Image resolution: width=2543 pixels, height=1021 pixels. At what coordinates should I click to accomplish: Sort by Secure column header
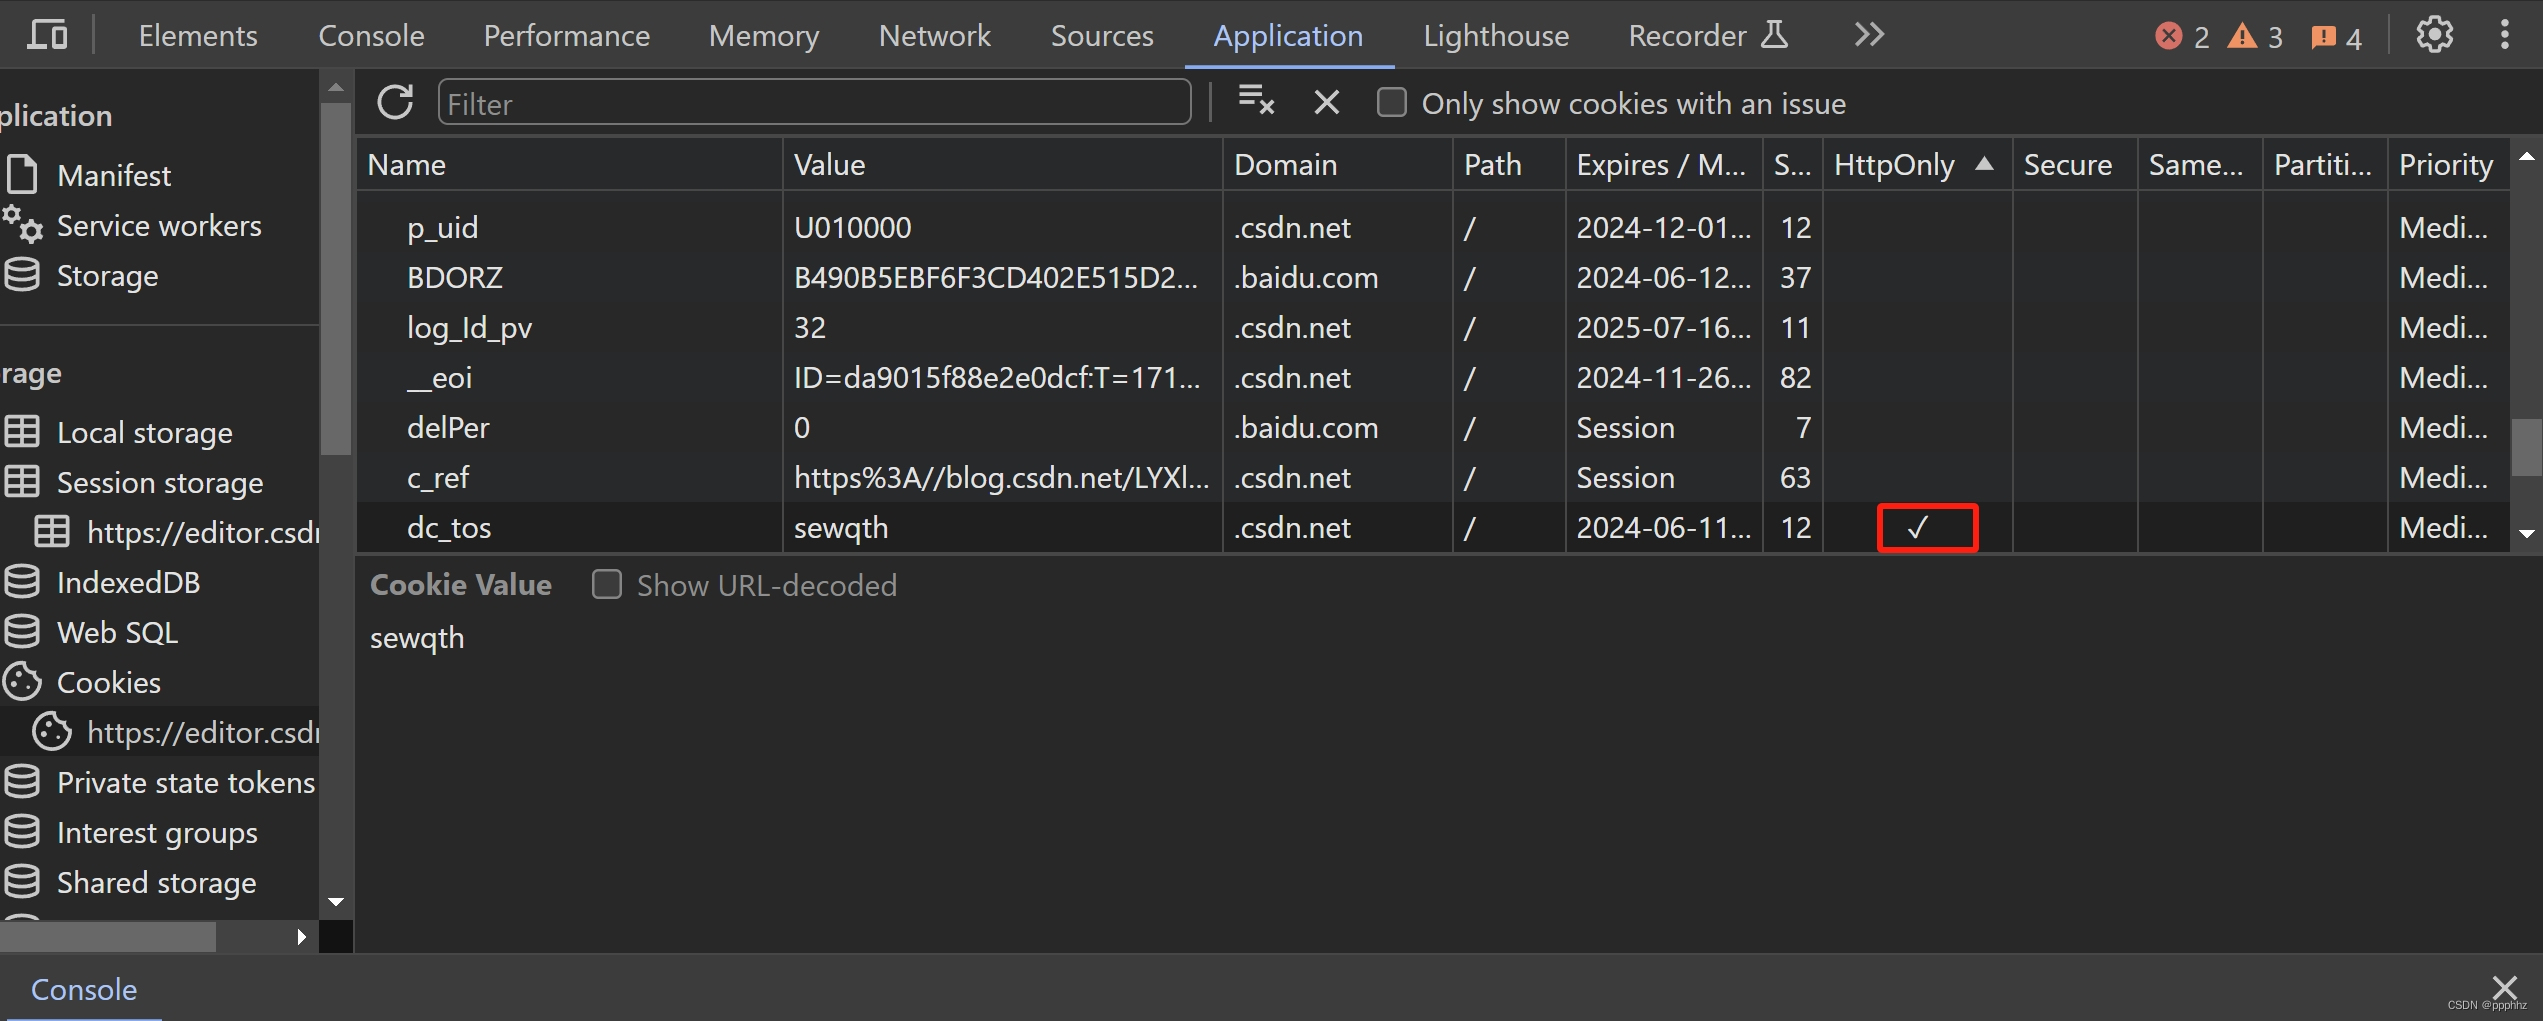(2074, 165)
